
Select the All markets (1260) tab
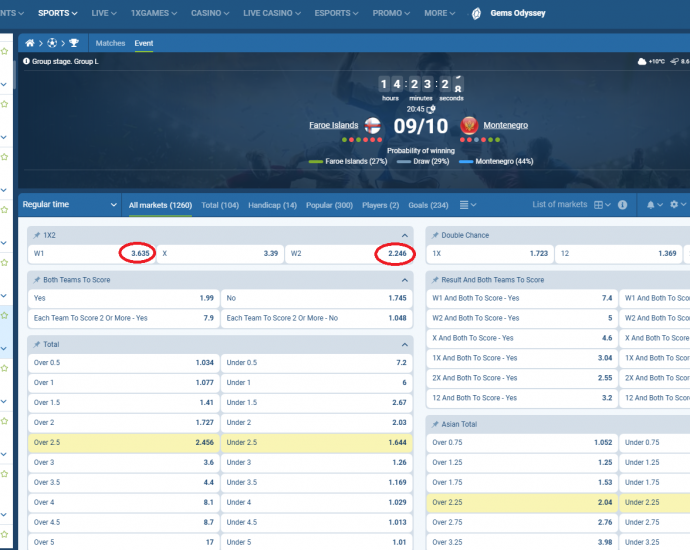coord(160,205)
